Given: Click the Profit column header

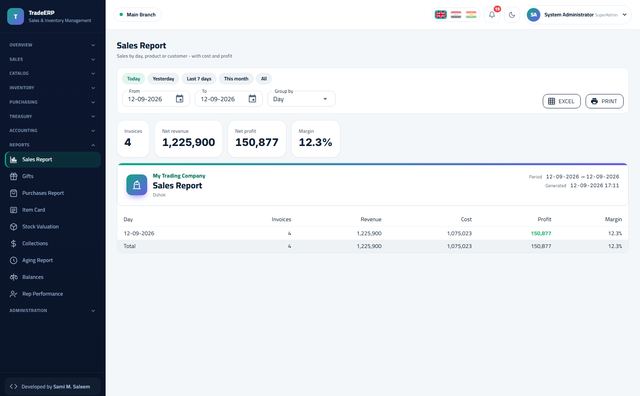Looking at the screenshot, I should tap(544, 219).
